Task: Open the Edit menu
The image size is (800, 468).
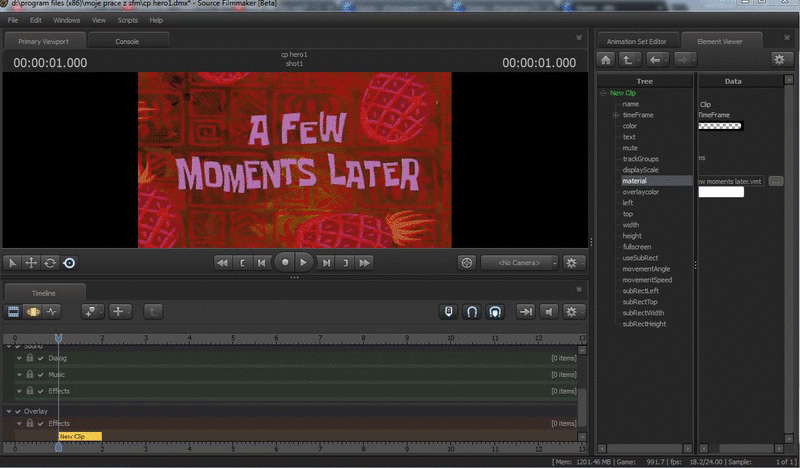Action: pos(35,20)
